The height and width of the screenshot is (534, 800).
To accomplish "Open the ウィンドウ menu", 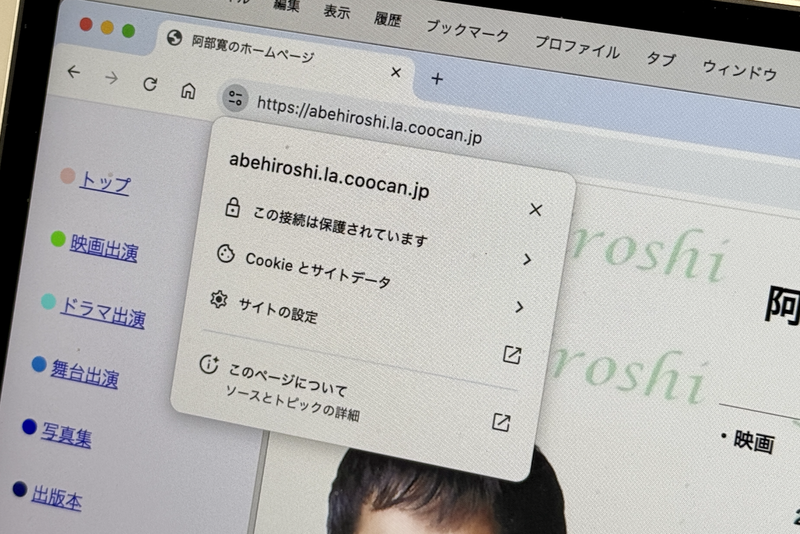I will 740,70.
